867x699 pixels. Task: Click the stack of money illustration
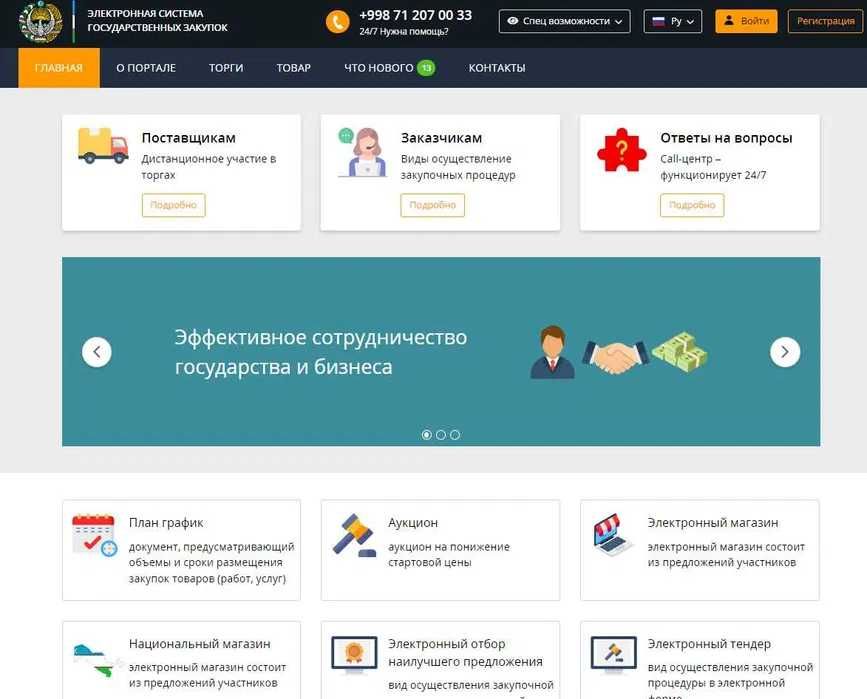[x=680, y=352]
